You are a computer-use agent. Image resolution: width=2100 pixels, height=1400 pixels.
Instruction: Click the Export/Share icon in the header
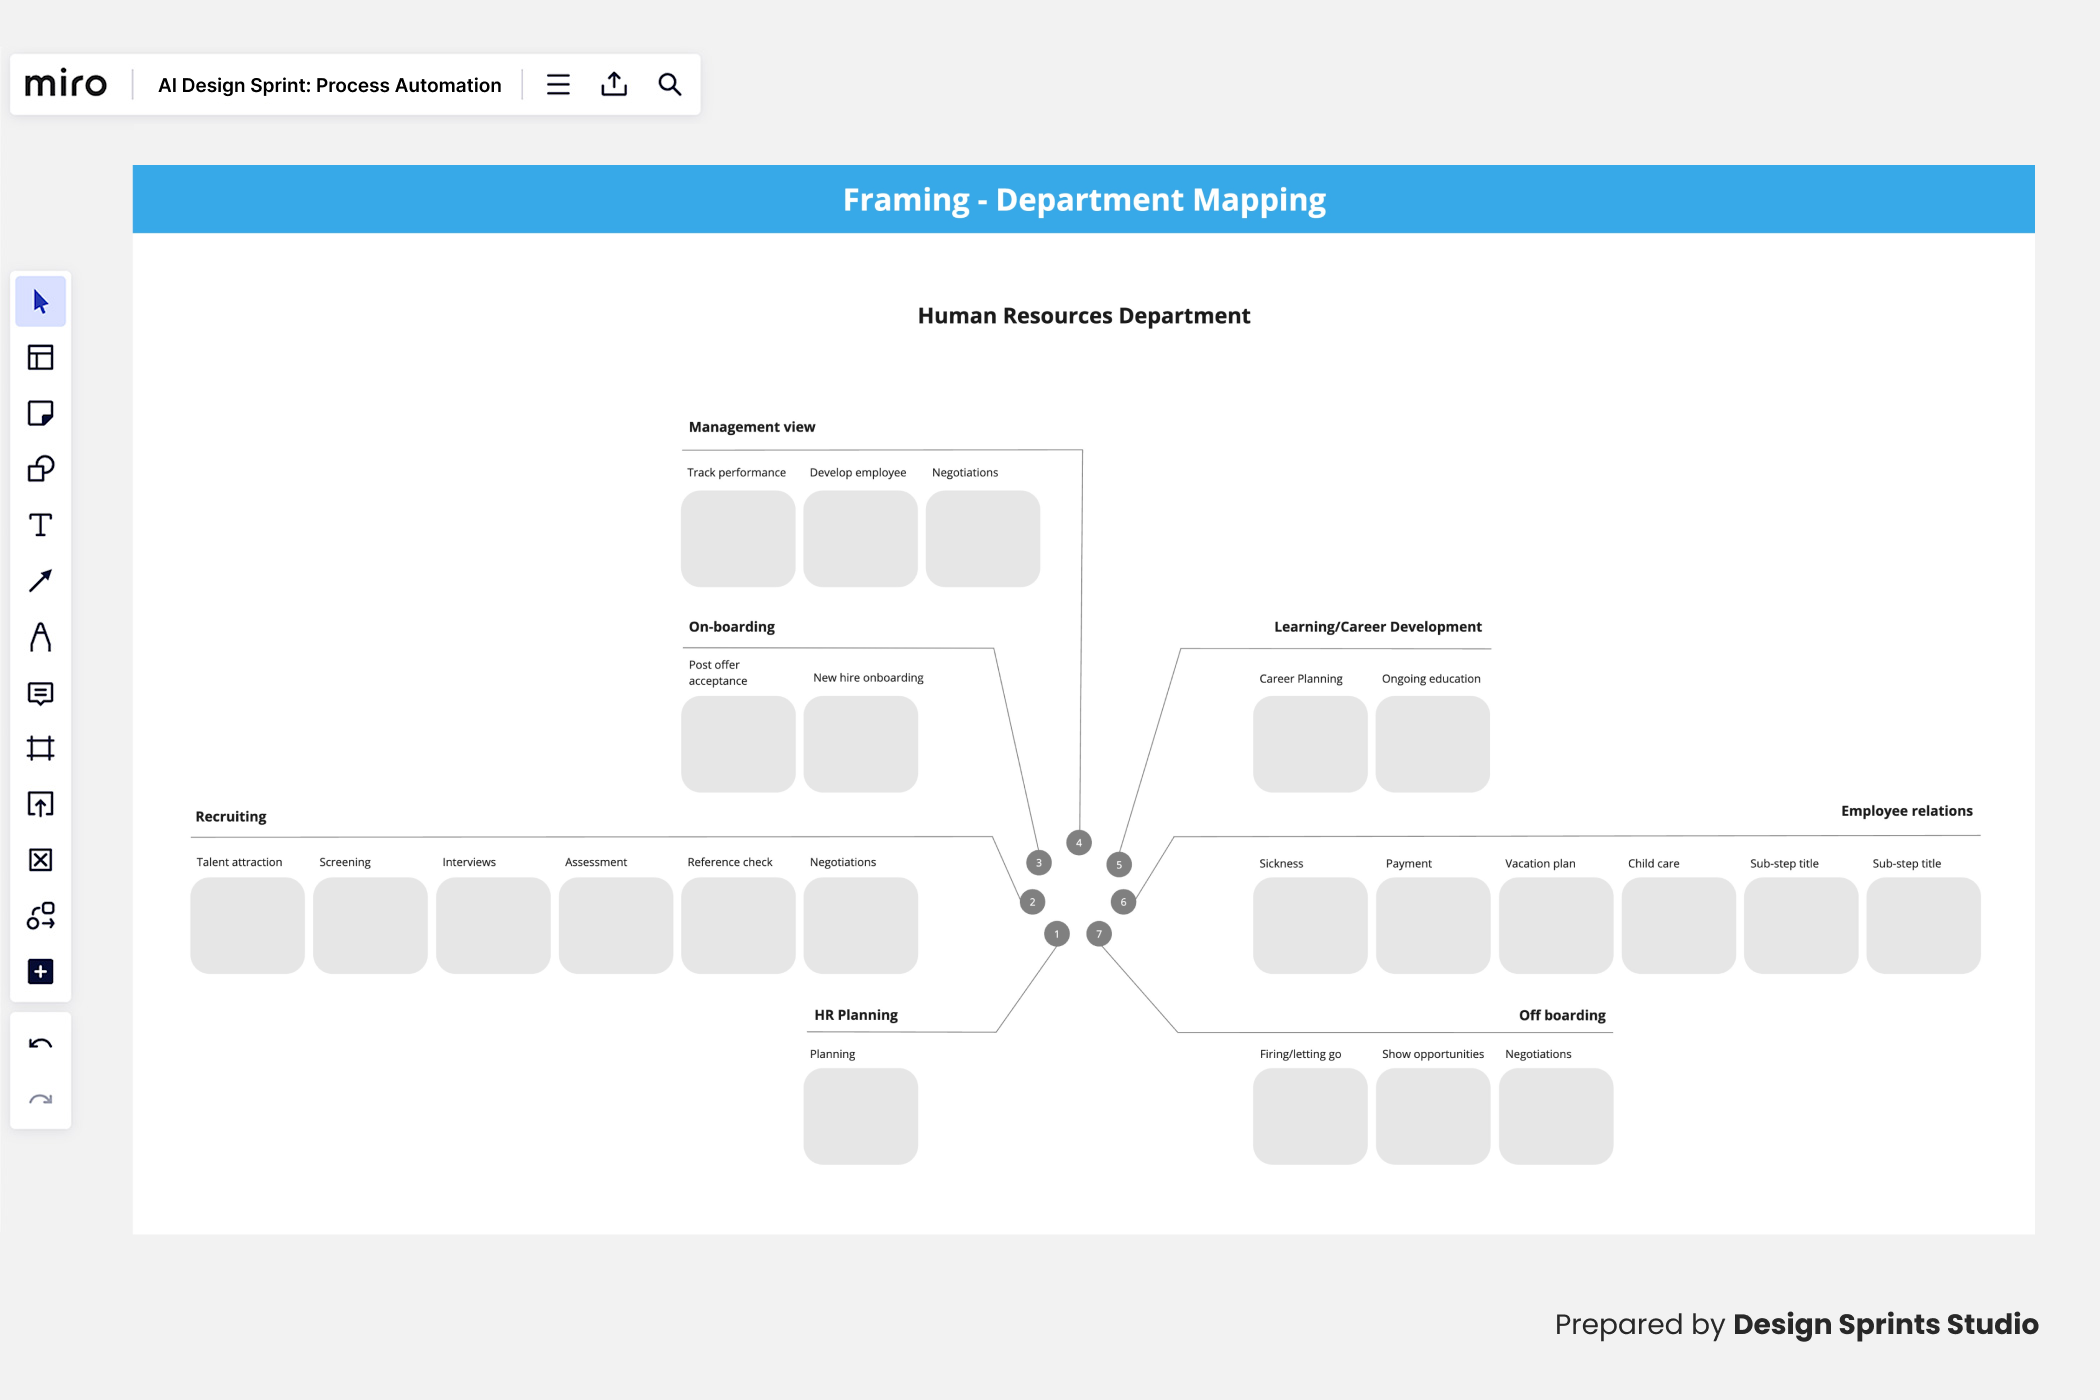(613, 84)
